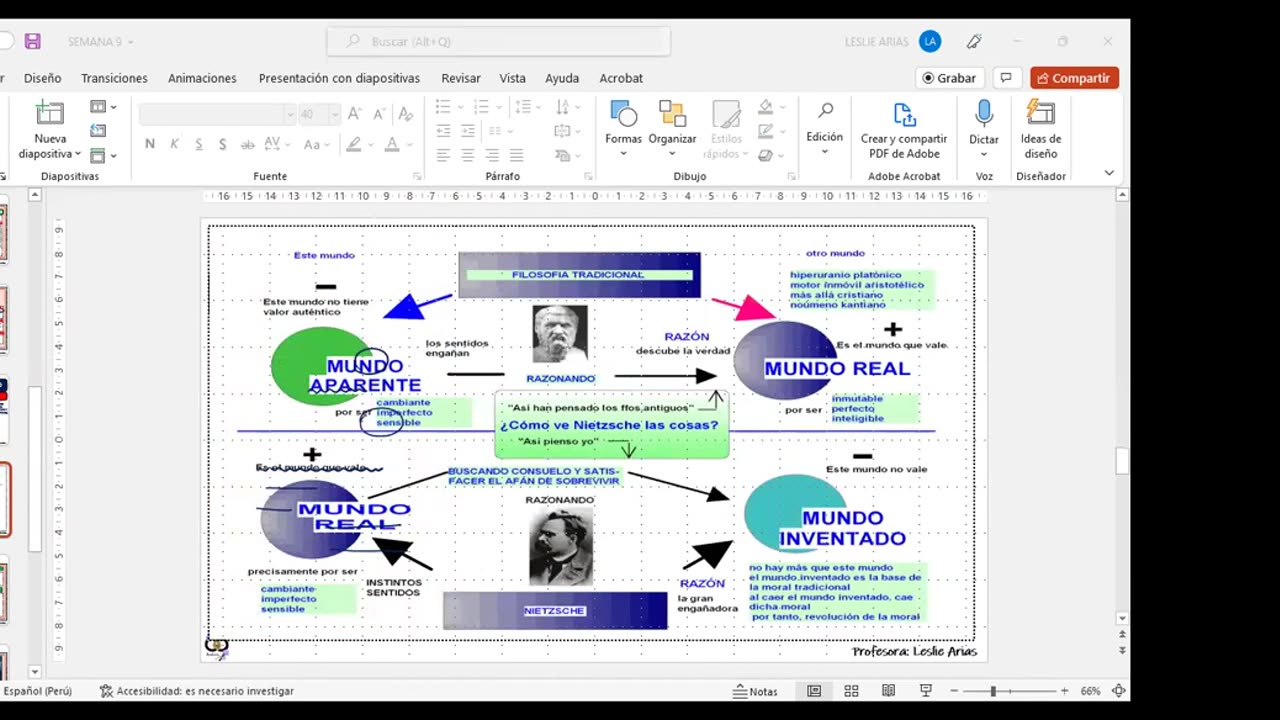Click the reset slide (Restablecer) icon

(98, 131)
